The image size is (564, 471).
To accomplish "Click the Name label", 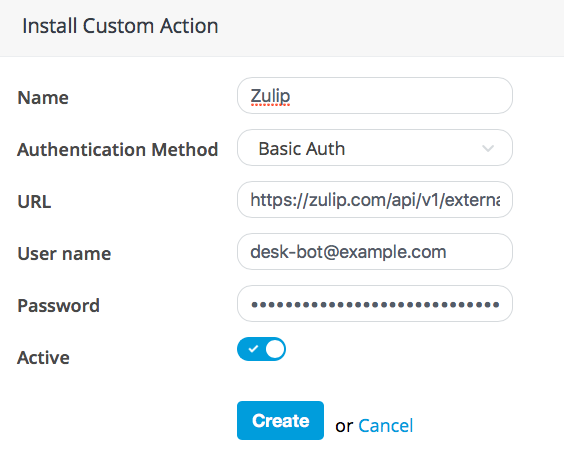I will [43, 98].
